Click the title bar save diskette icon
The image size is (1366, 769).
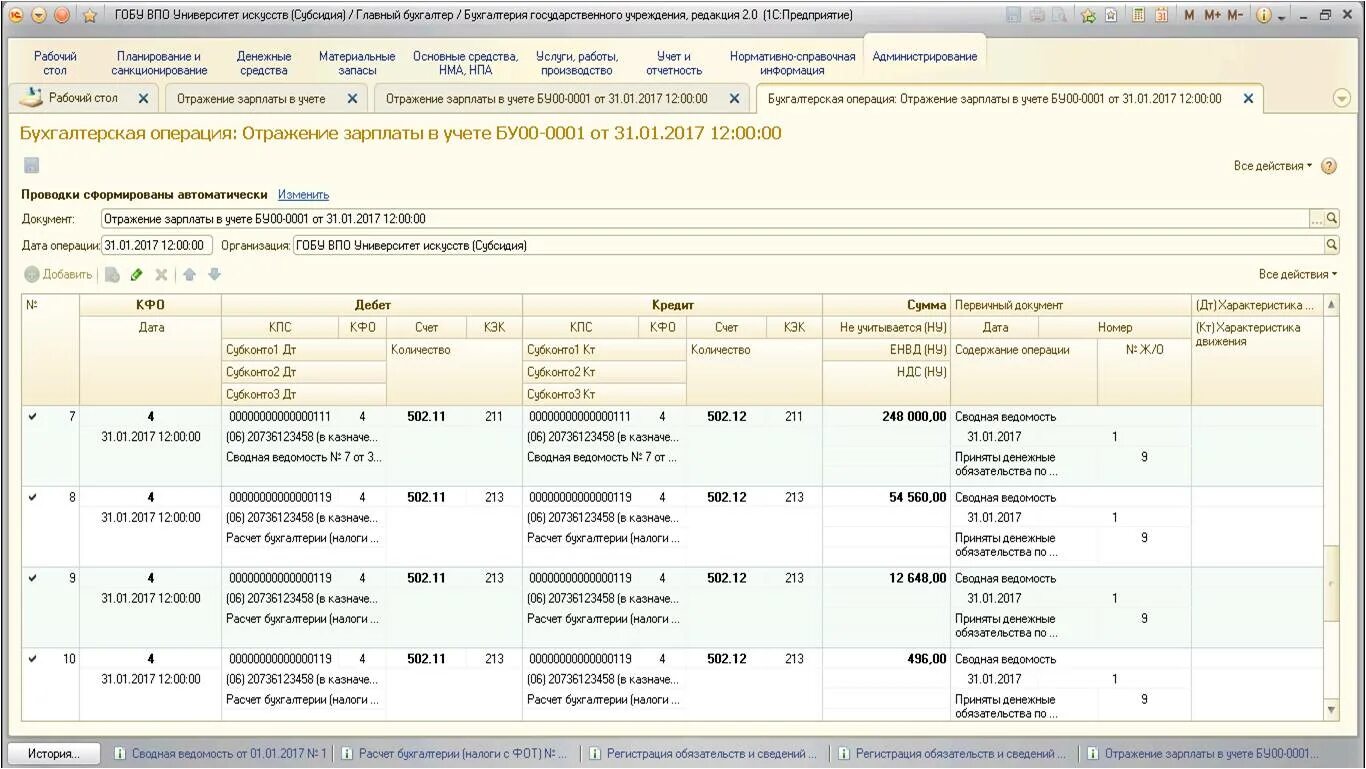pos(1014,16)
